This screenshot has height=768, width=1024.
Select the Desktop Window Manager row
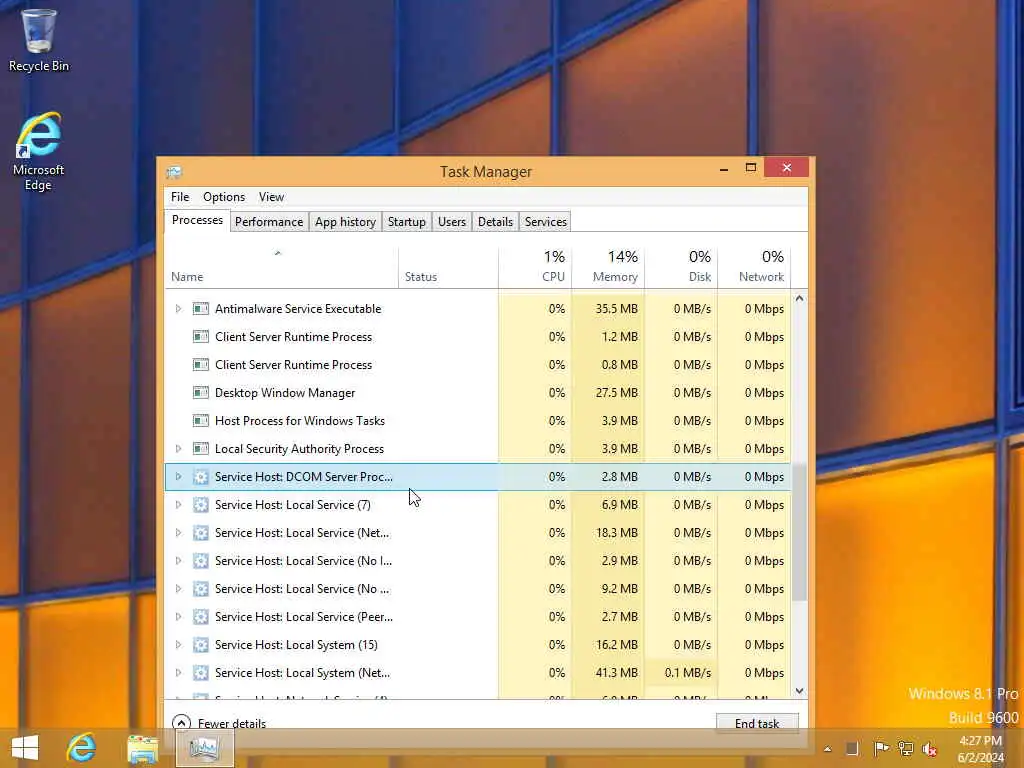[x=478, y=392]
